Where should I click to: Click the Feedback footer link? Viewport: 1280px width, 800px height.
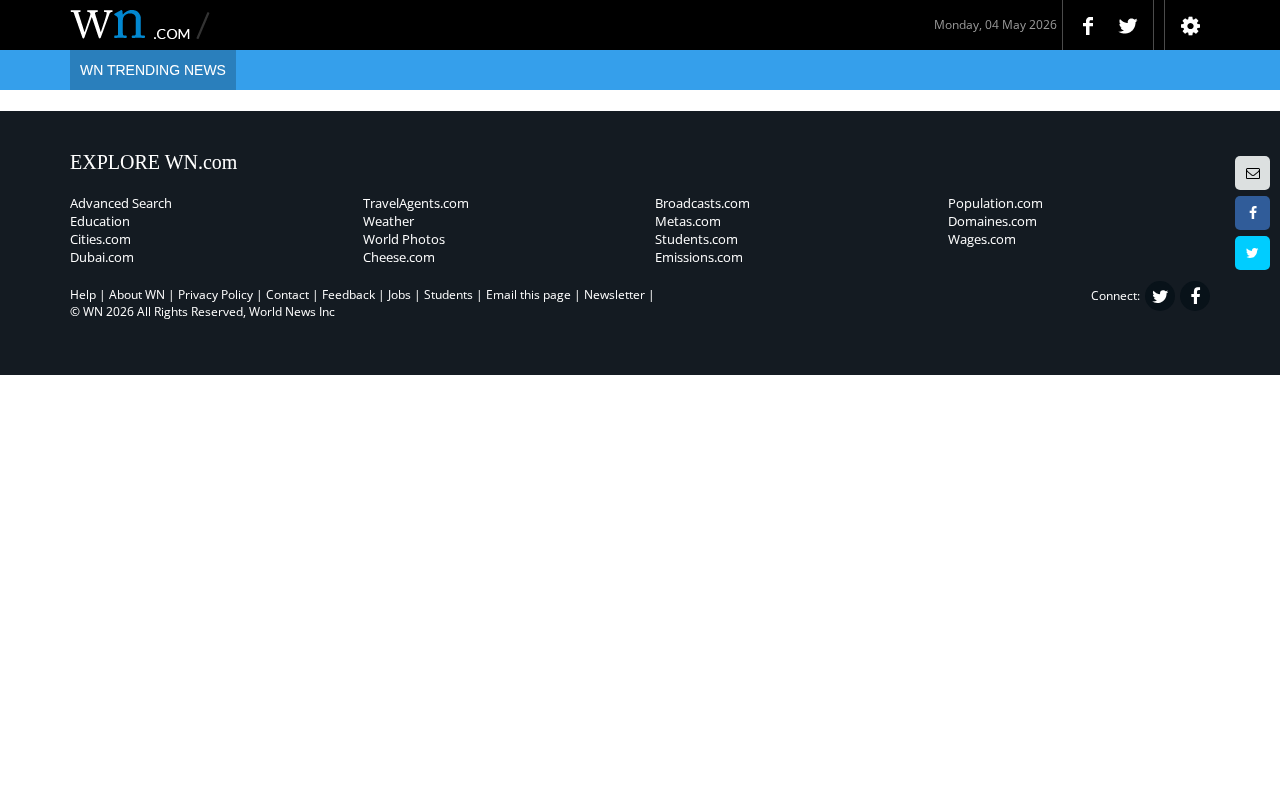(348, 294)
